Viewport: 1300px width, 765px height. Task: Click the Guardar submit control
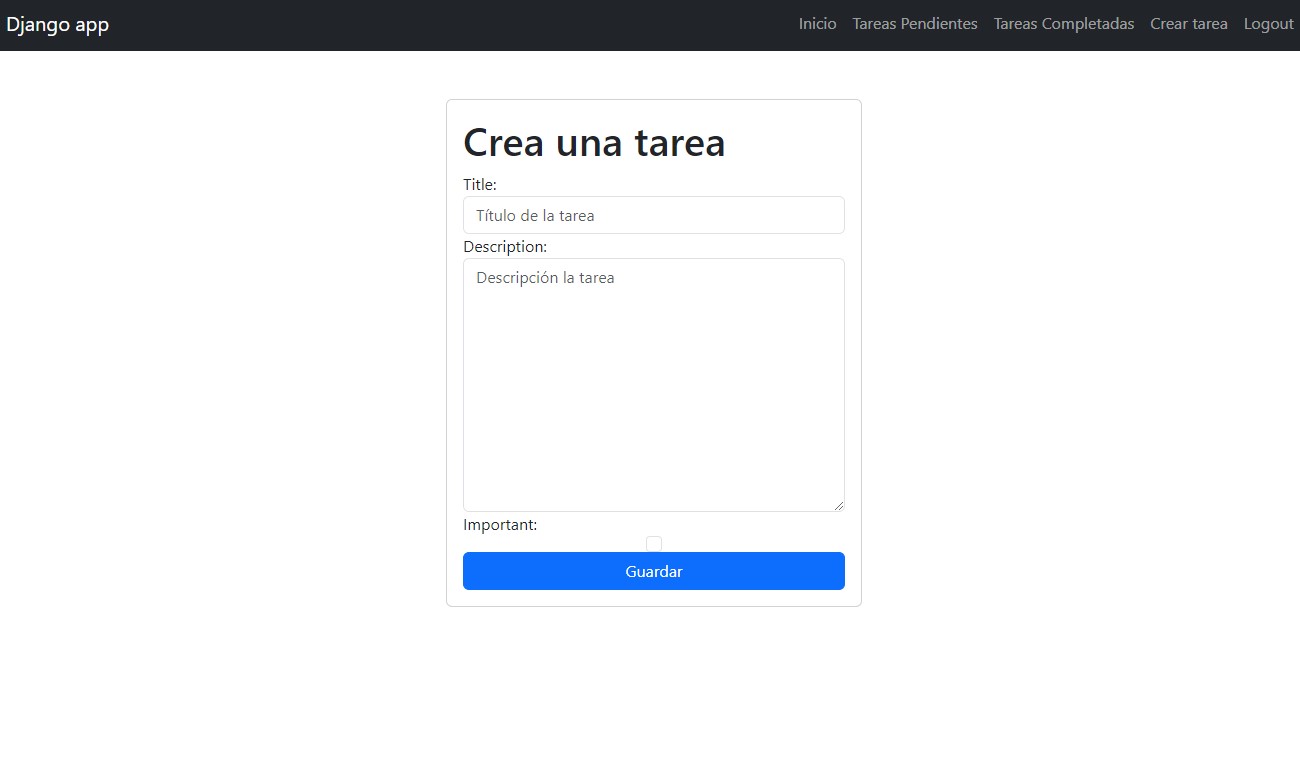[x=653, y=571]
